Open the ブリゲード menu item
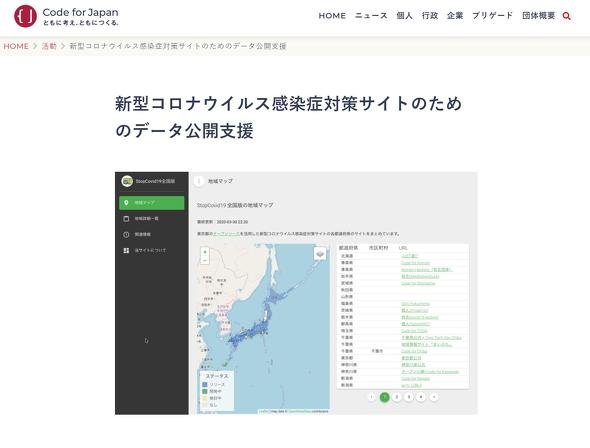590x448 pixels. [493, 16]
